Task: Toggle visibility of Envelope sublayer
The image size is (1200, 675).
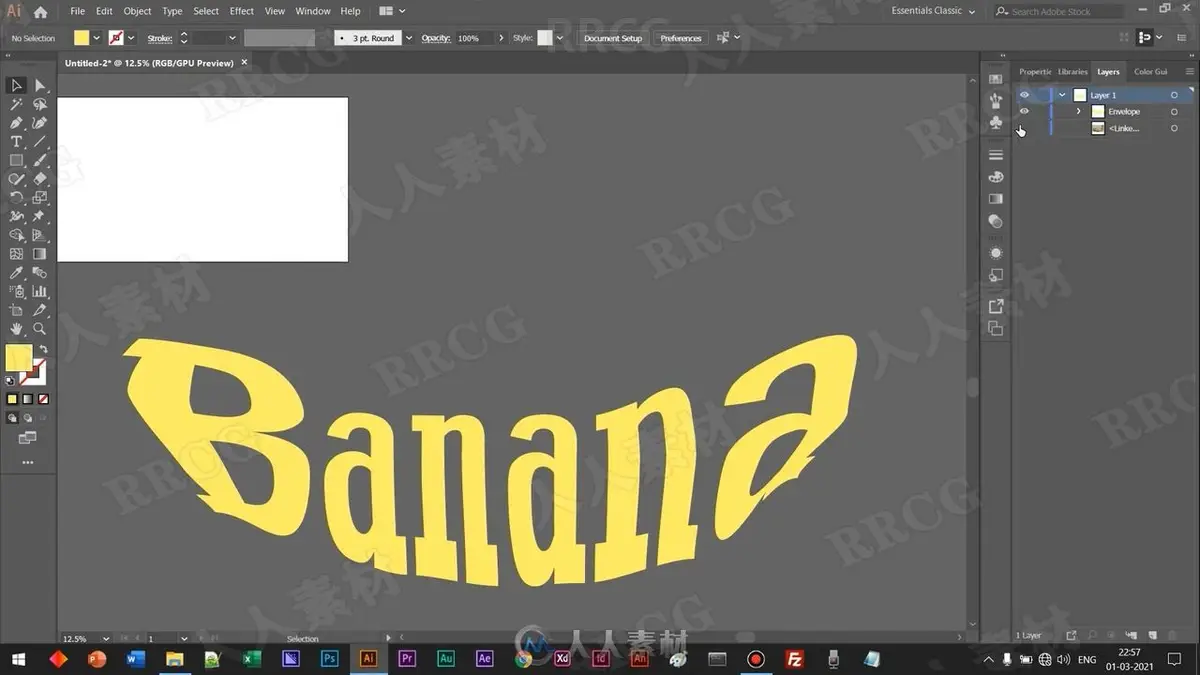Action: pyautogui.click(x=1024, y=112)
